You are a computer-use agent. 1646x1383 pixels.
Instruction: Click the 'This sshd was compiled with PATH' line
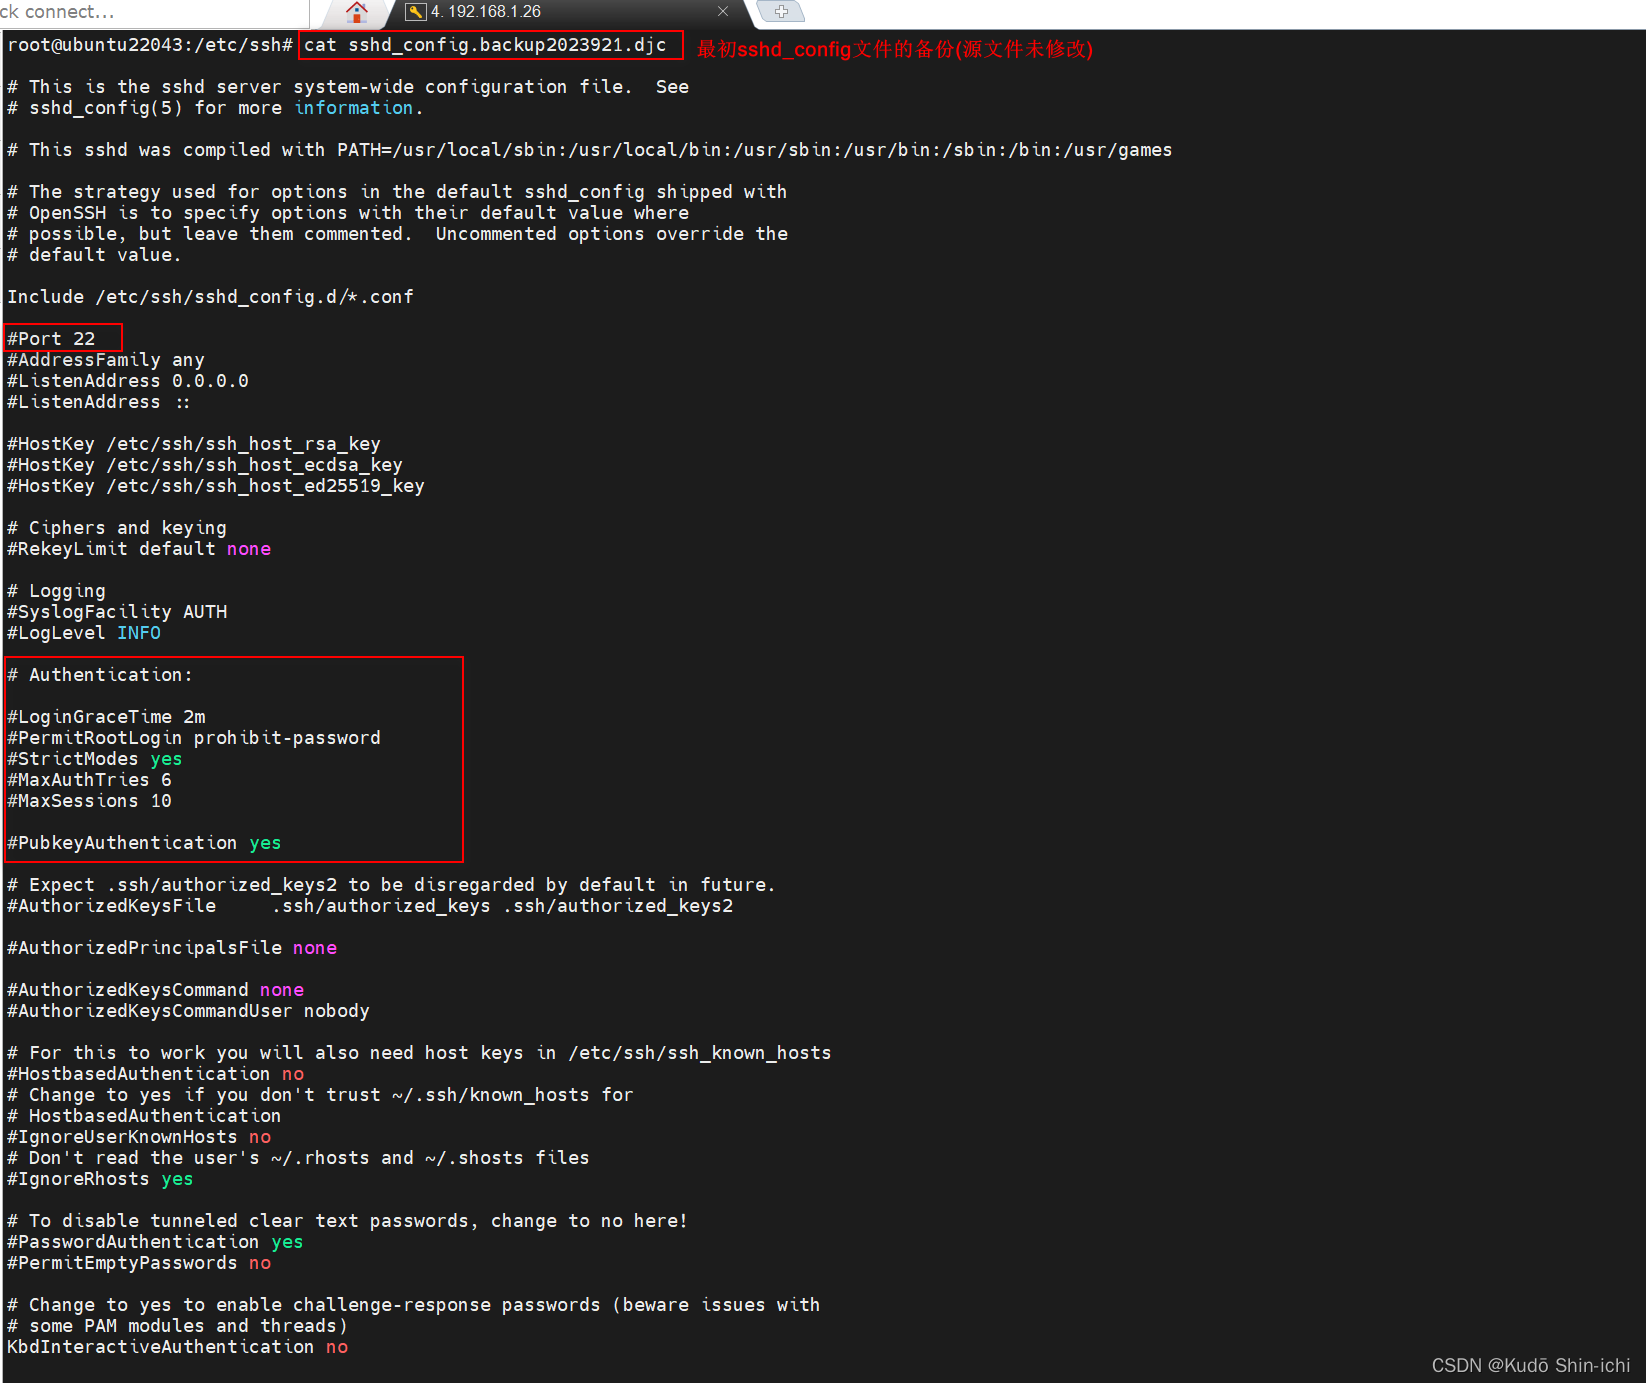point(590,150)
